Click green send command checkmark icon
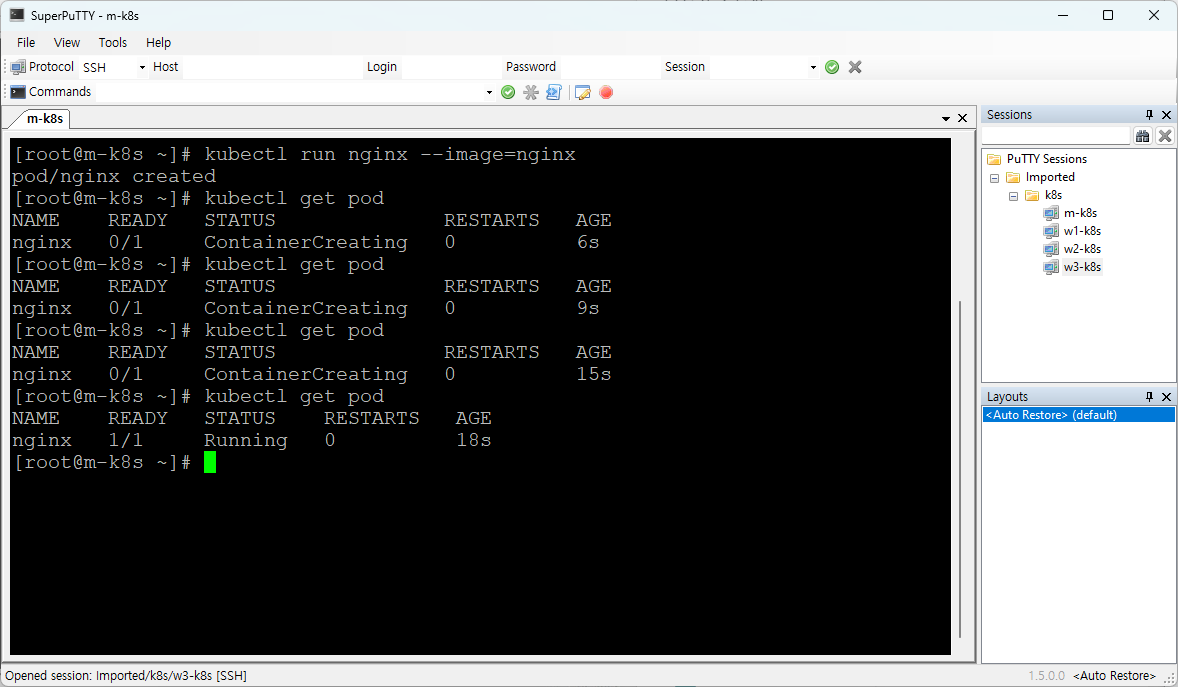The image size is (1178, 687). click(x=509, y=92)
